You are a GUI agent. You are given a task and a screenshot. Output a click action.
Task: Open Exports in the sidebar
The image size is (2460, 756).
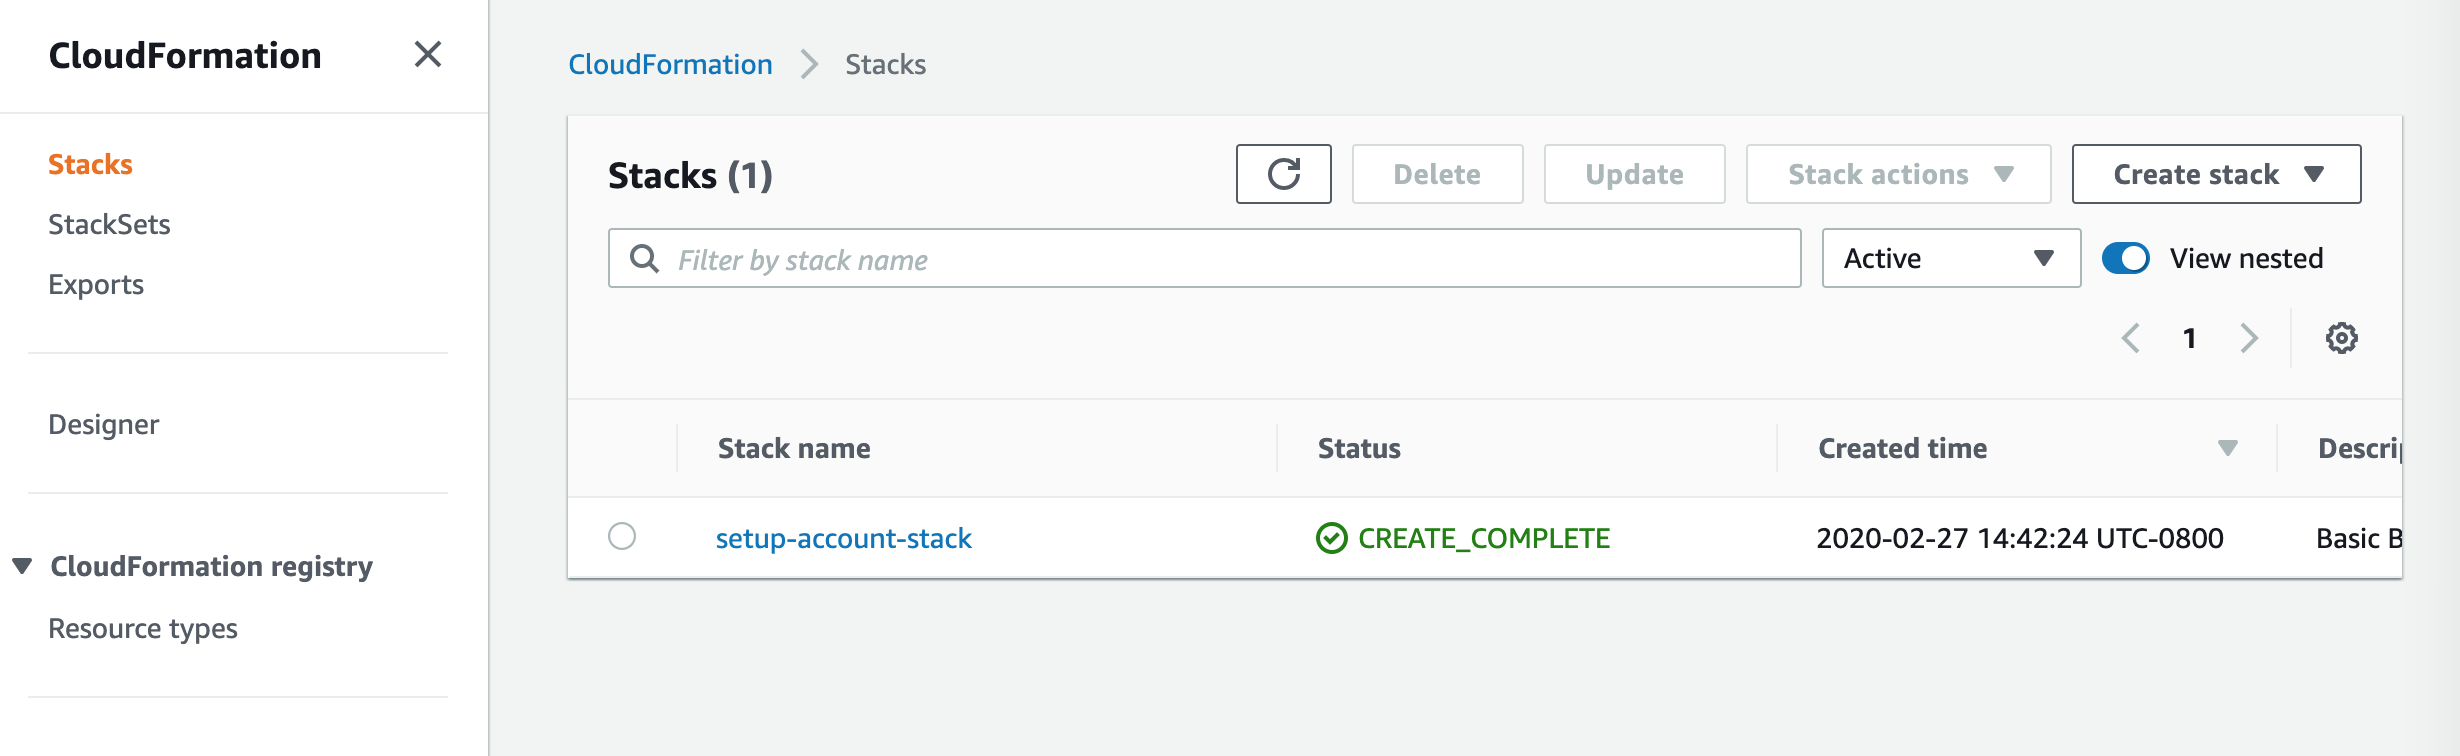(96, 284)
